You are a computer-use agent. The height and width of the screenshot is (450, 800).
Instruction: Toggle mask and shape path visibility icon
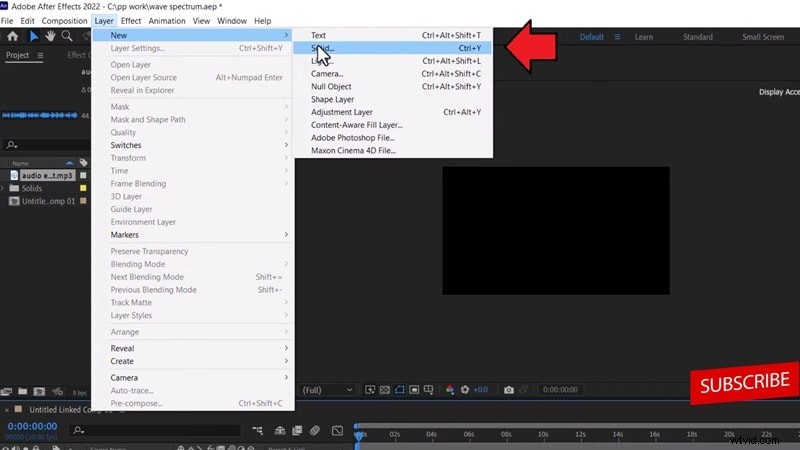tap(399, 390)
